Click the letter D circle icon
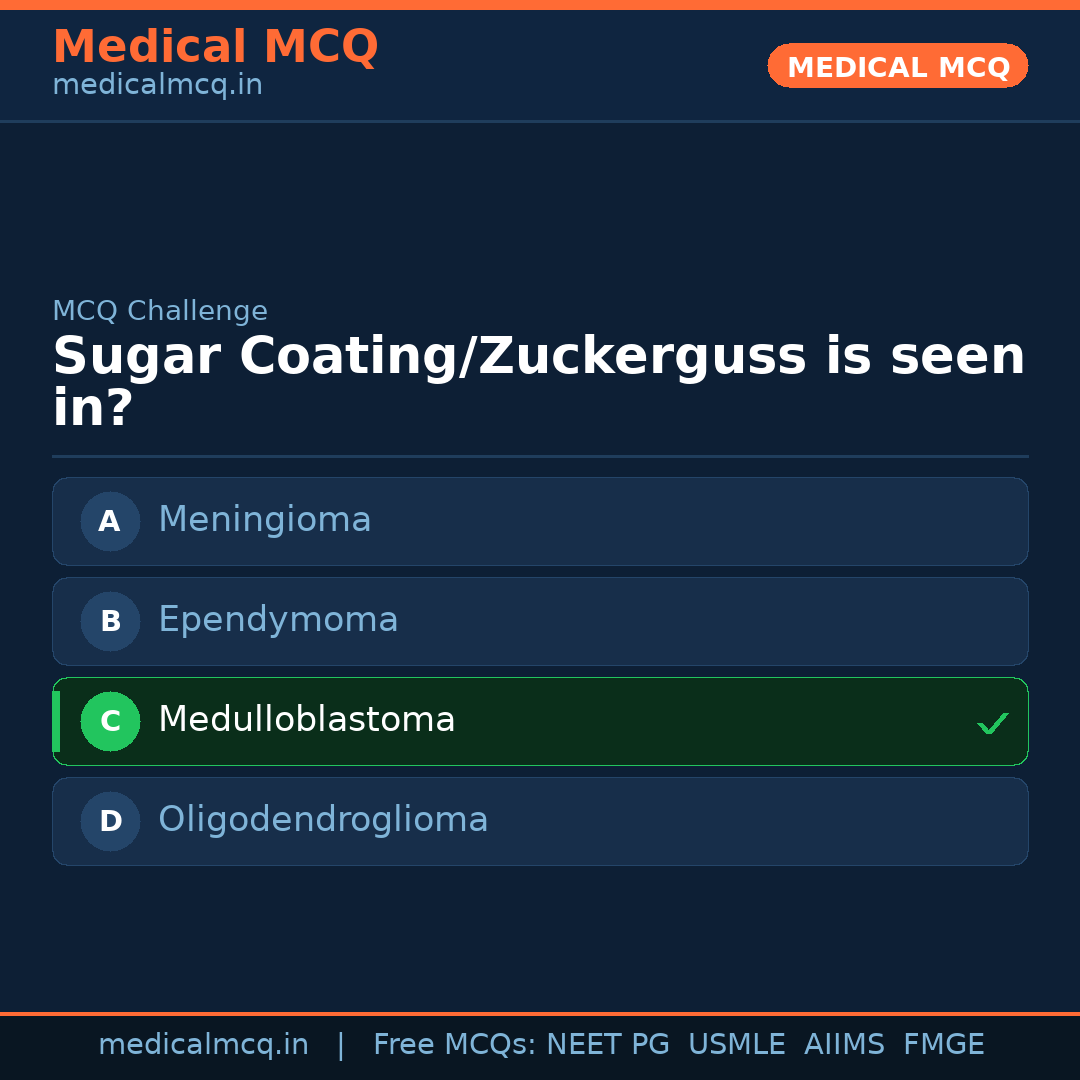 pyautogui.click(x=110, y=821)
